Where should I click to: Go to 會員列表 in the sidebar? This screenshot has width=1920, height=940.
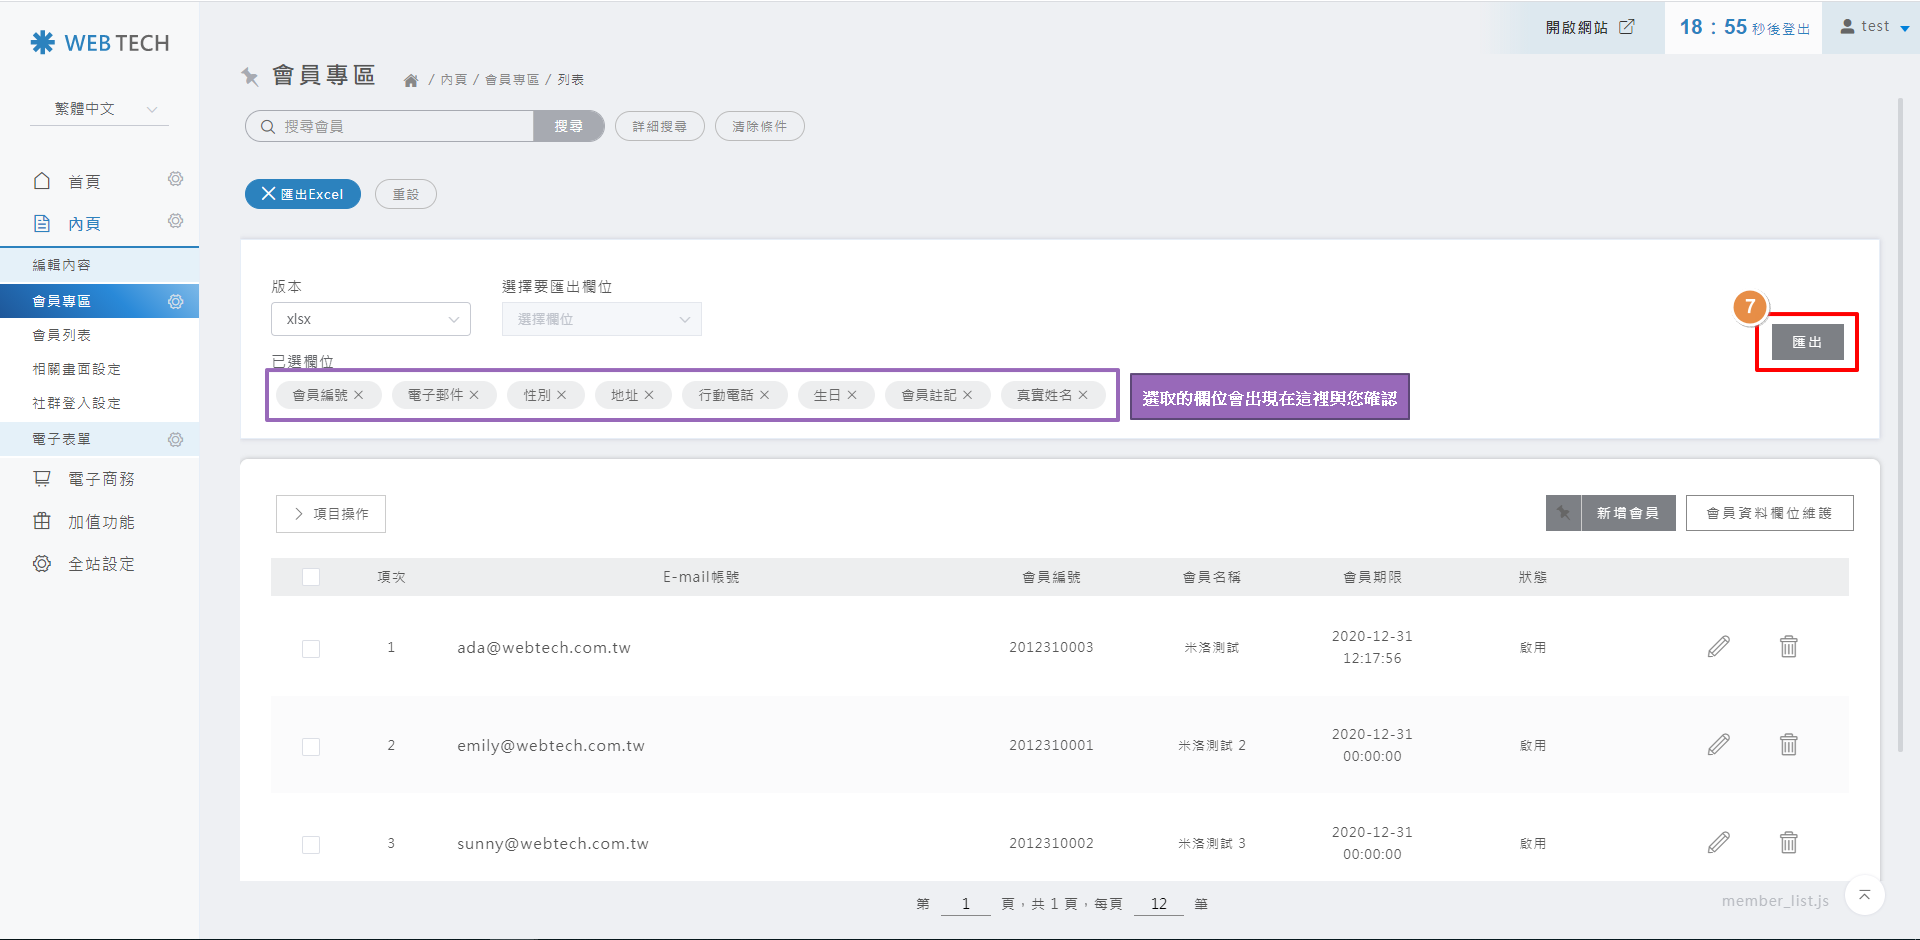(62, 335)
